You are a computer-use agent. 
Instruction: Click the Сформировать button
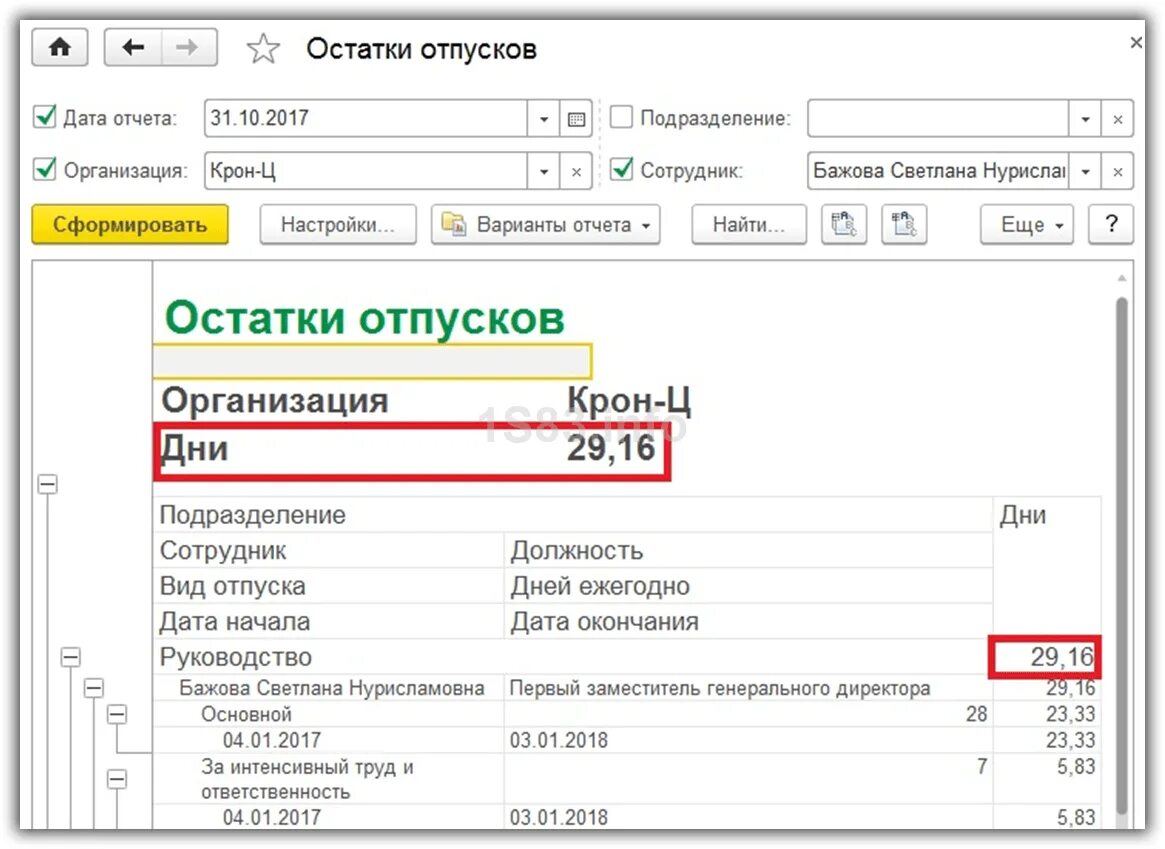(130, 224)
